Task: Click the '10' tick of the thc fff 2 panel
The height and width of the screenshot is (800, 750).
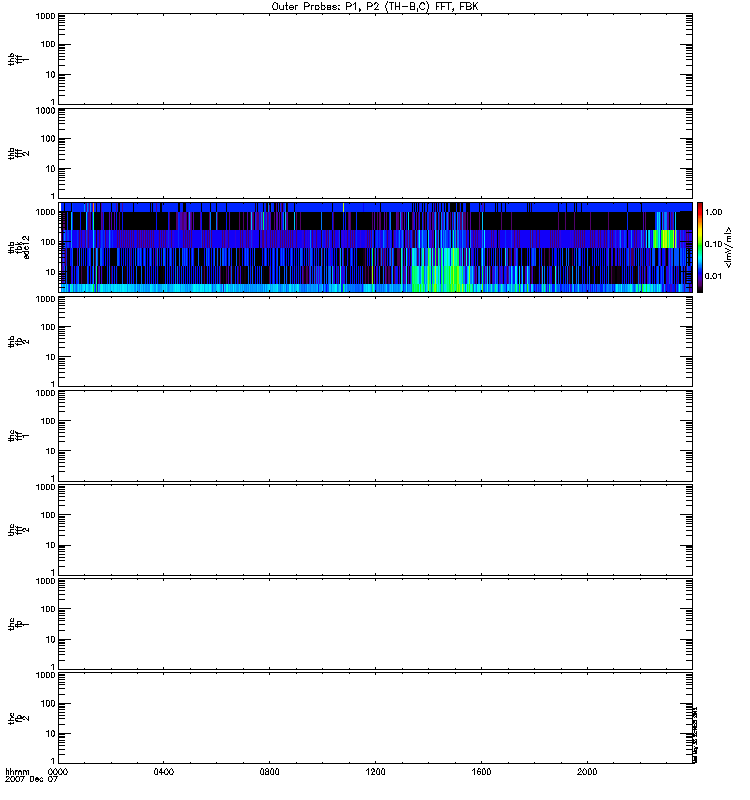Action: 51,545
